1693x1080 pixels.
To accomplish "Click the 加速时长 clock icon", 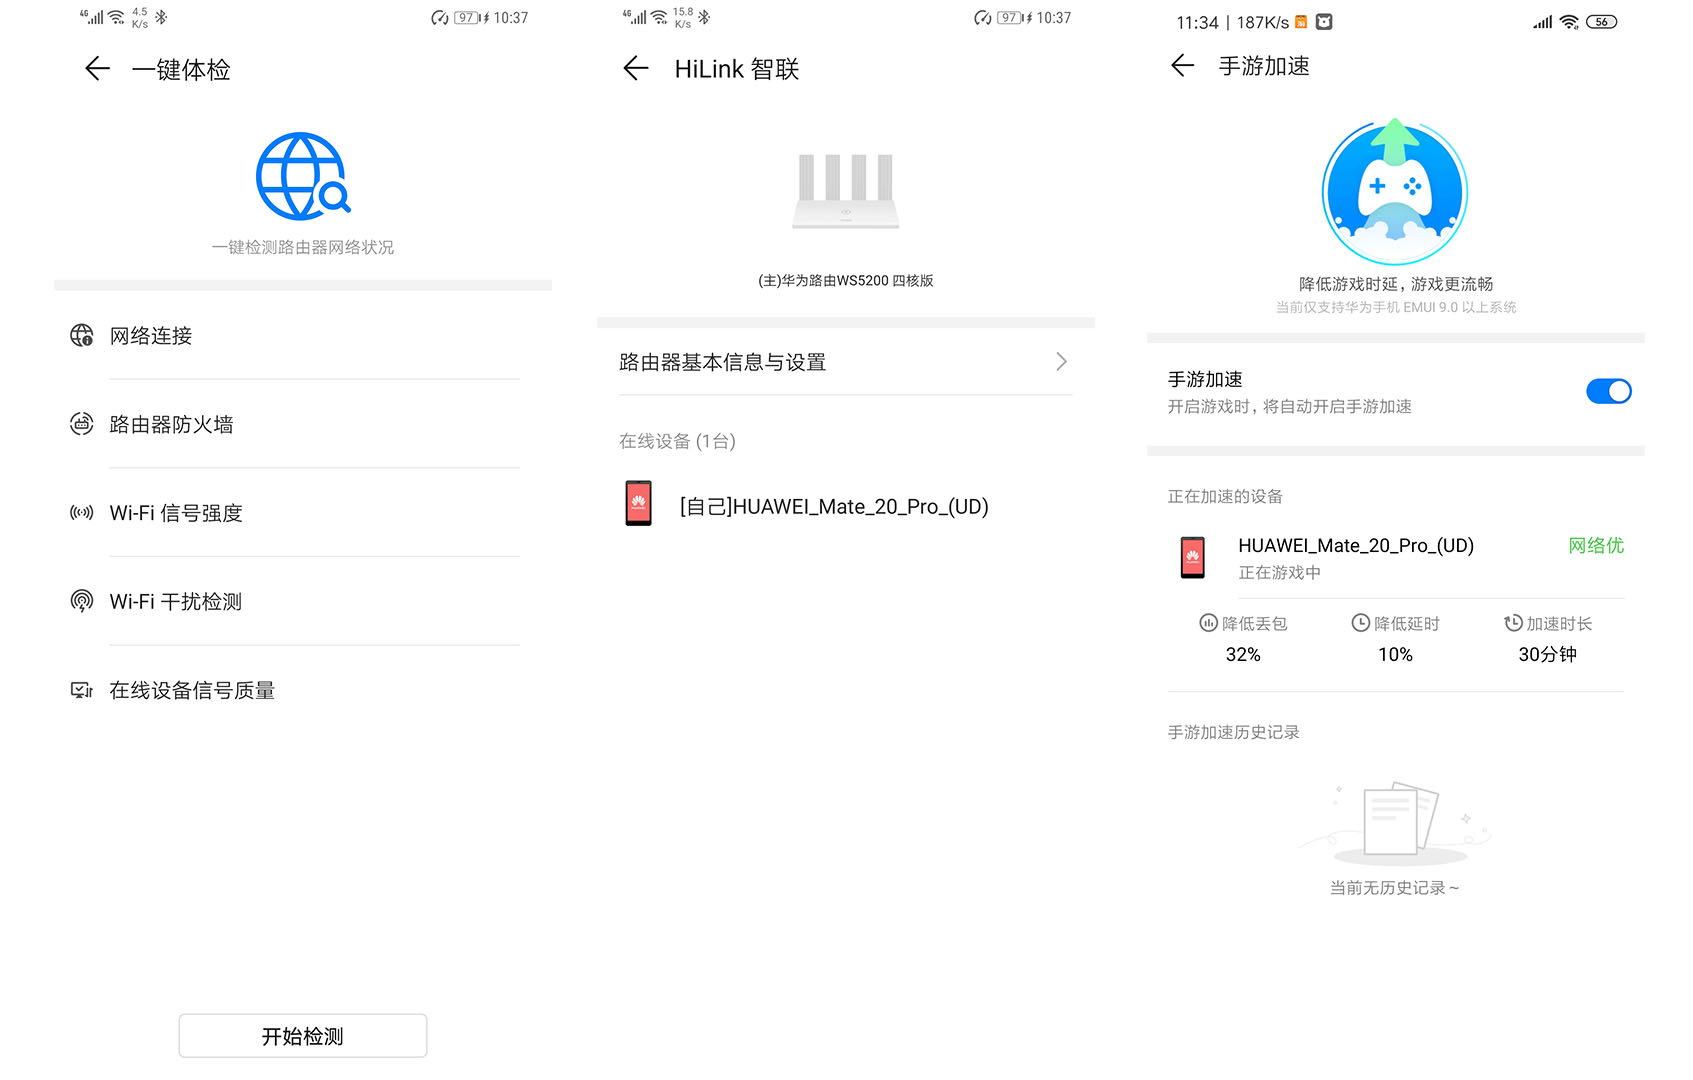I will pyautogui.click(x=1513, y=623).
